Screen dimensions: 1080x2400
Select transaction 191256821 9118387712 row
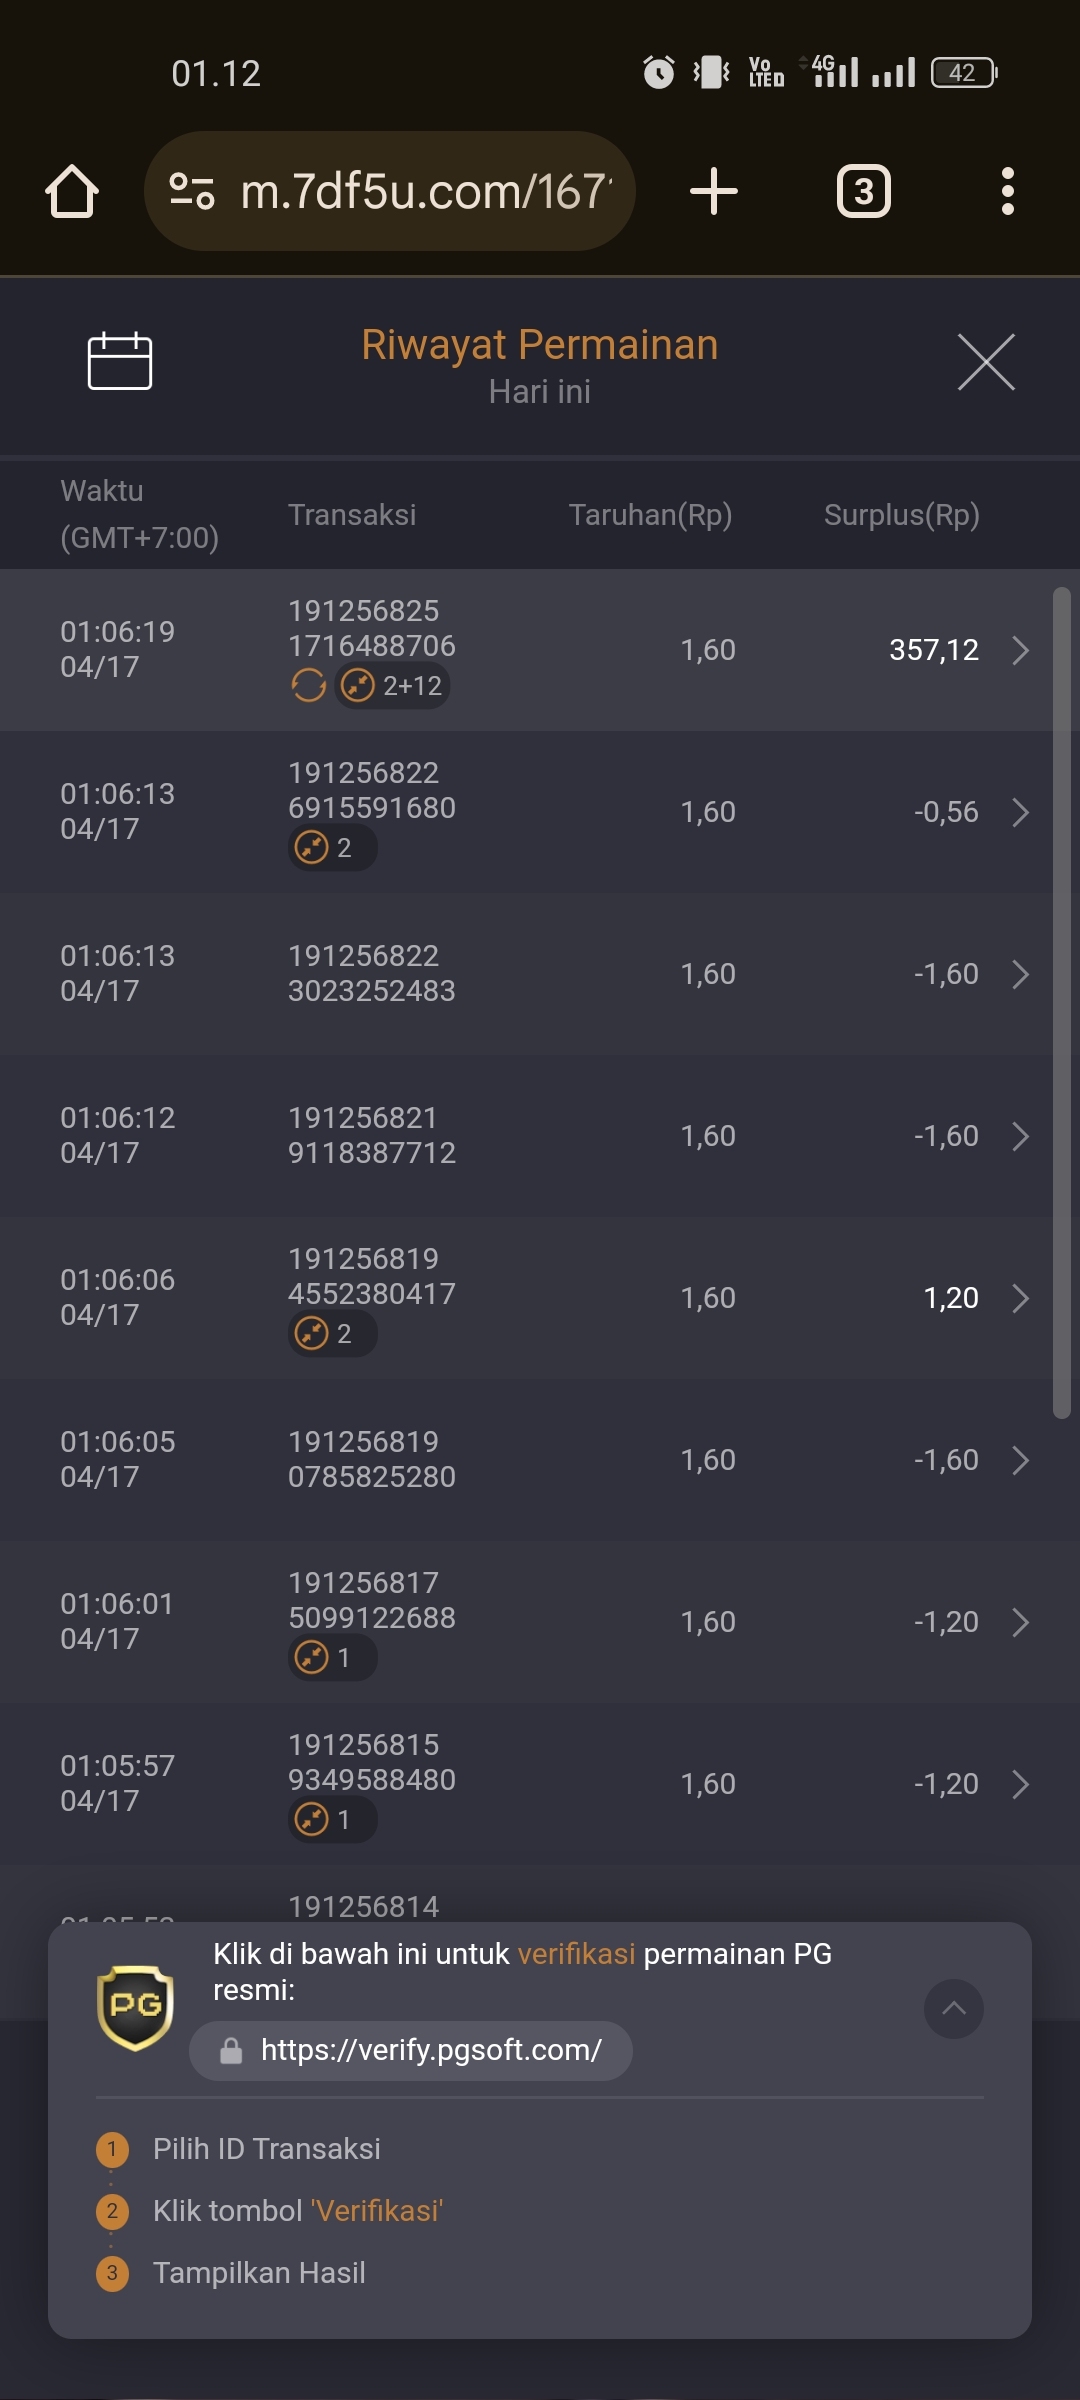coord(540,1136)
